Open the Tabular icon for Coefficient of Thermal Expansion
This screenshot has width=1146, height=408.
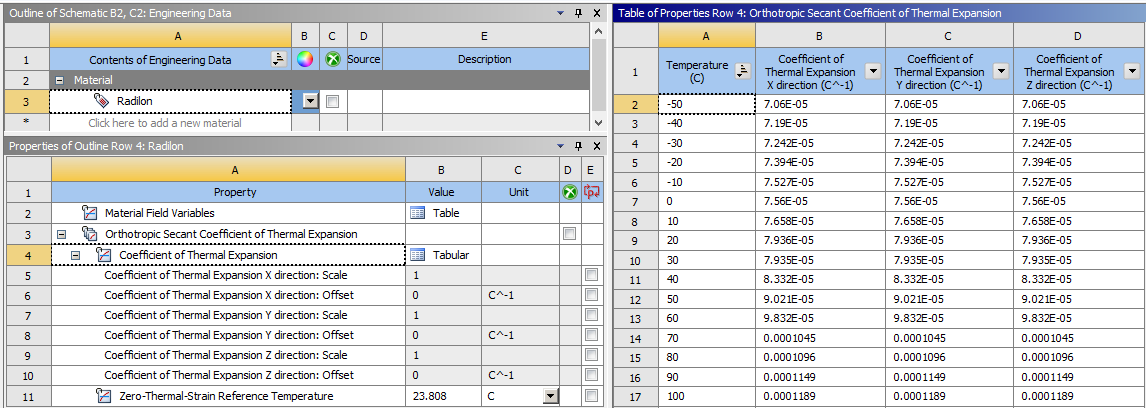[418, 254]
